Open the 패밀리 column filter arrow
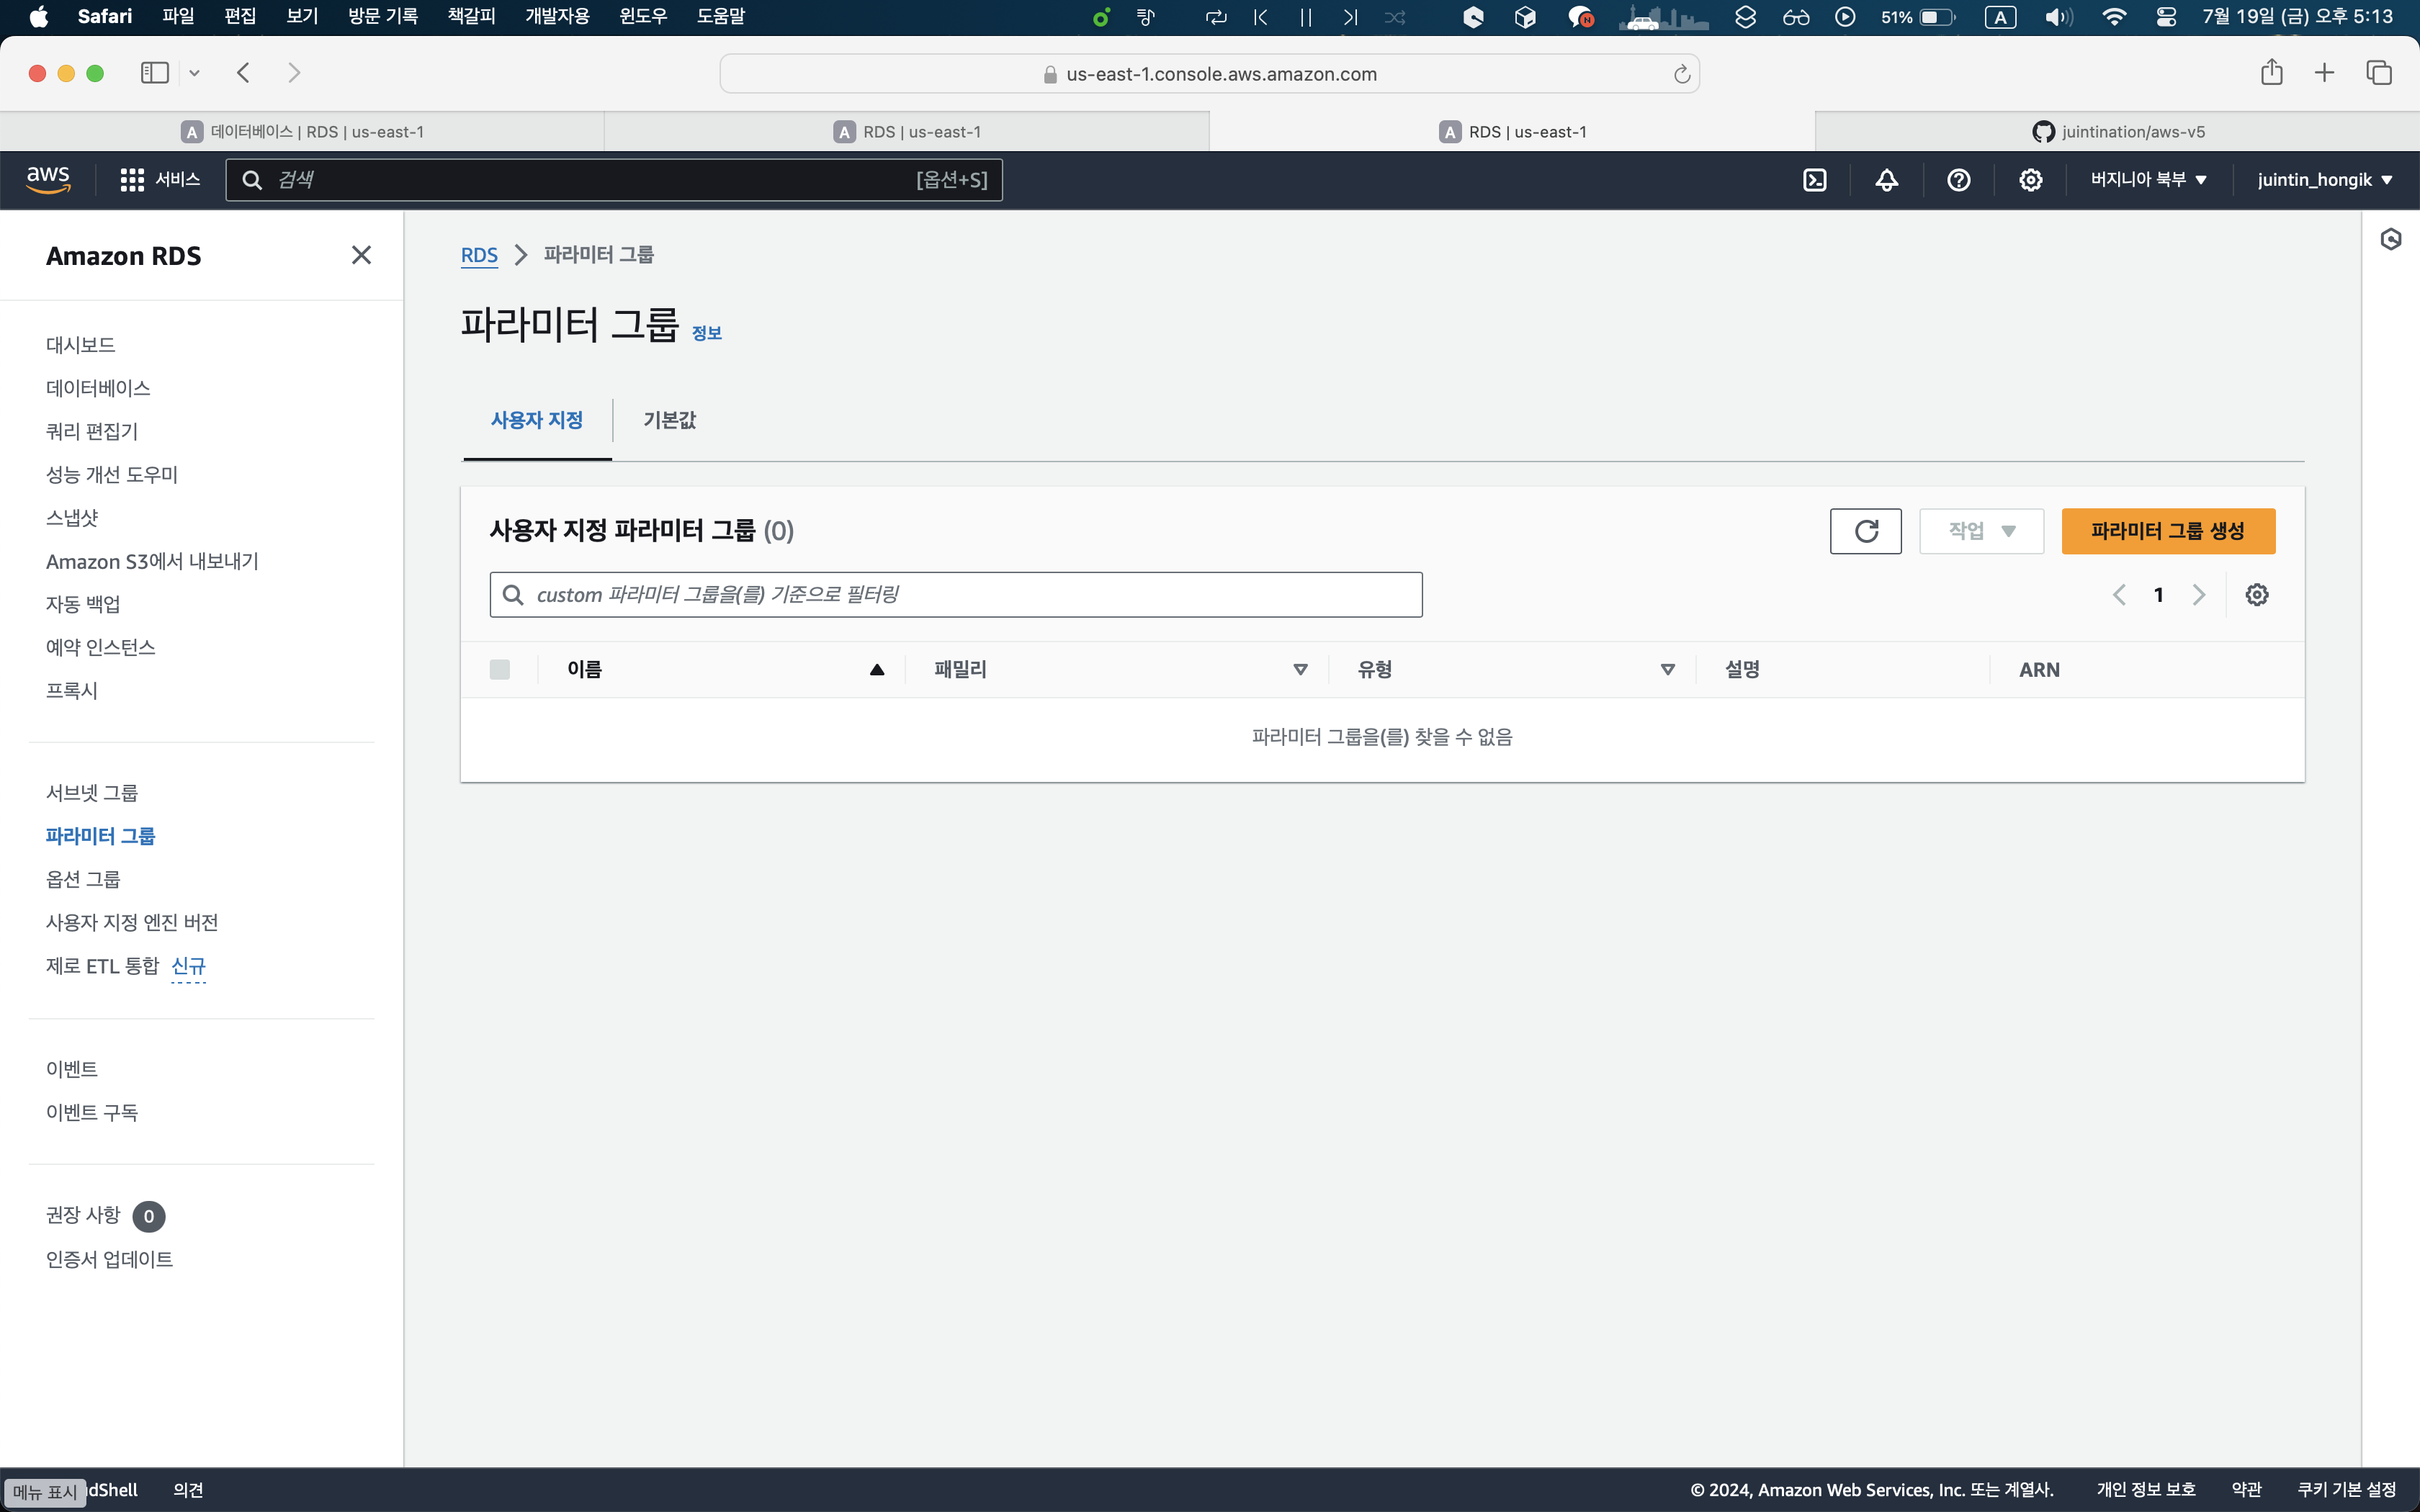The width and height of the screenshot is (2420, 1512). click(1300, 670)
